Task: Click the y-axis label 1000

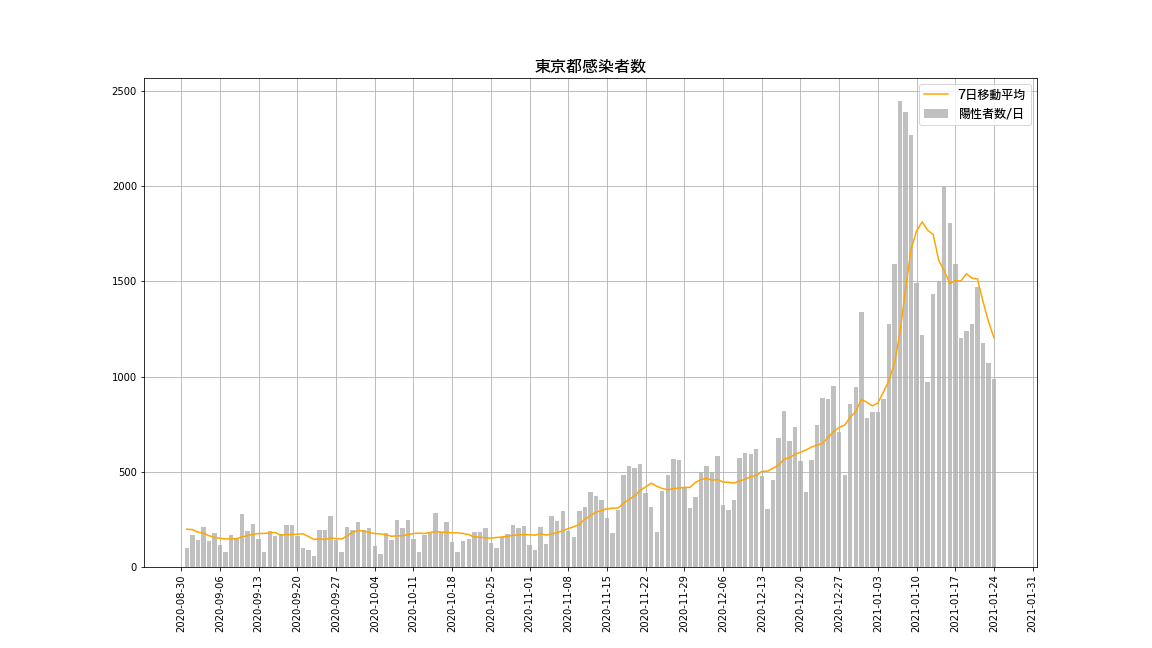Action: point(124,377)
